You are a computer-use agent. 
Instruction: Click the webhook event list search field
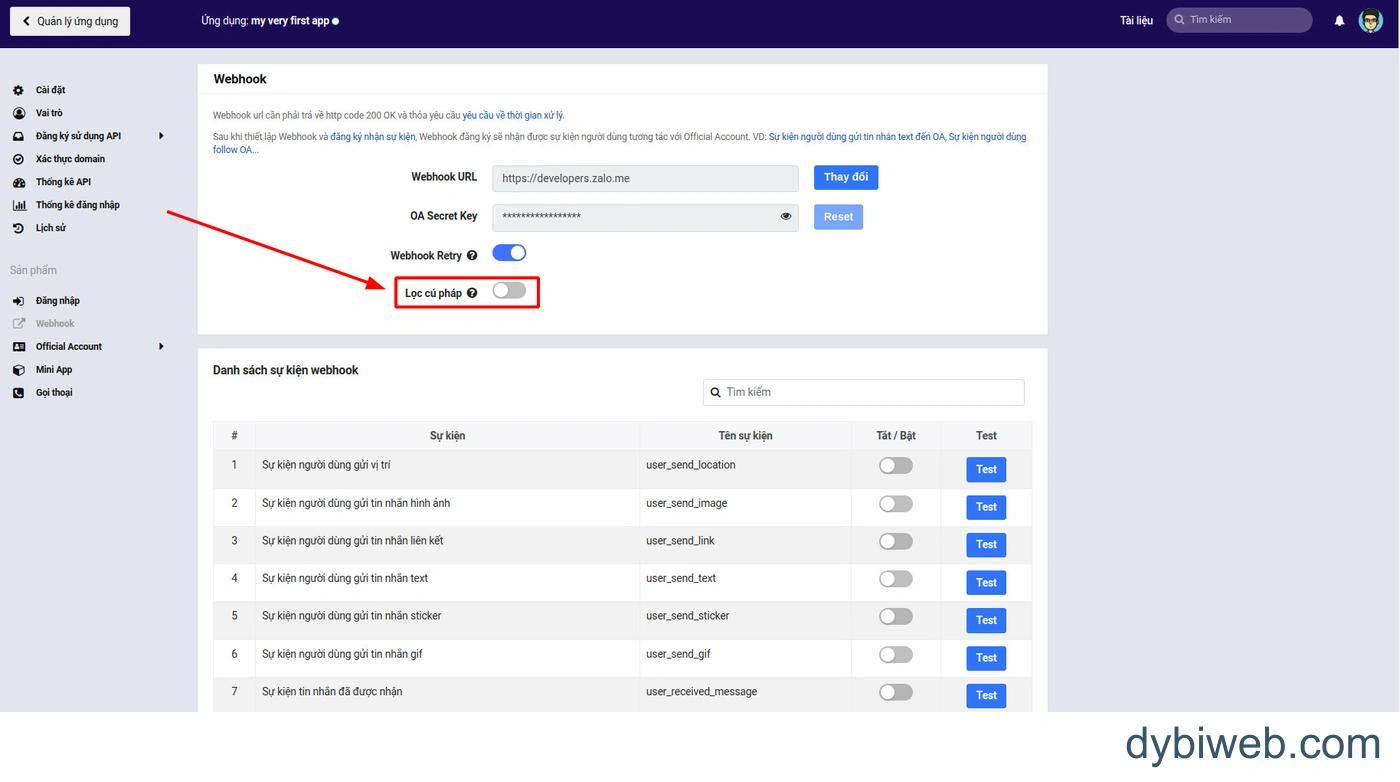click(x=864, y=392)
